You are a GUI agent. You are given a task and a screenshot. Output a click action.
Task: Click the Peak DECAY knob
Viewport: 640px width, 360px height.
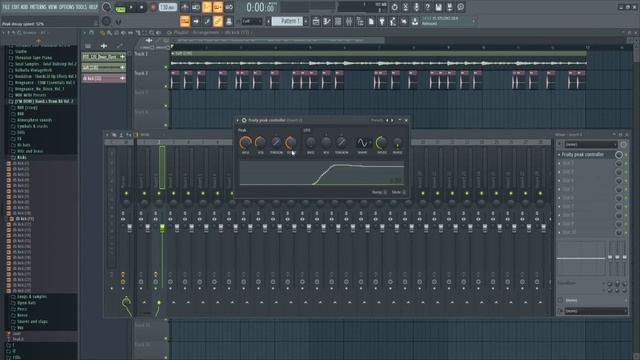[291, 142]
